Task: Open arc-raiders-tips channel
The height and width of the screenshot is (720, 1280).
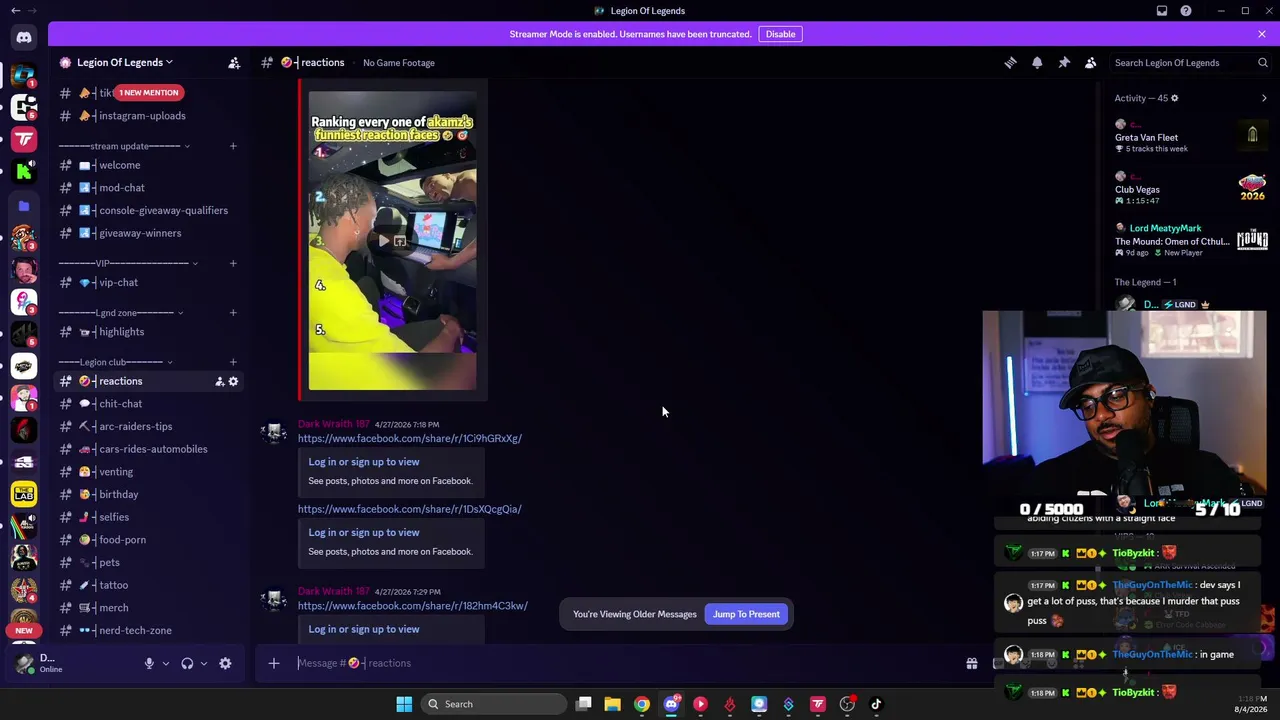Action: 149,427
